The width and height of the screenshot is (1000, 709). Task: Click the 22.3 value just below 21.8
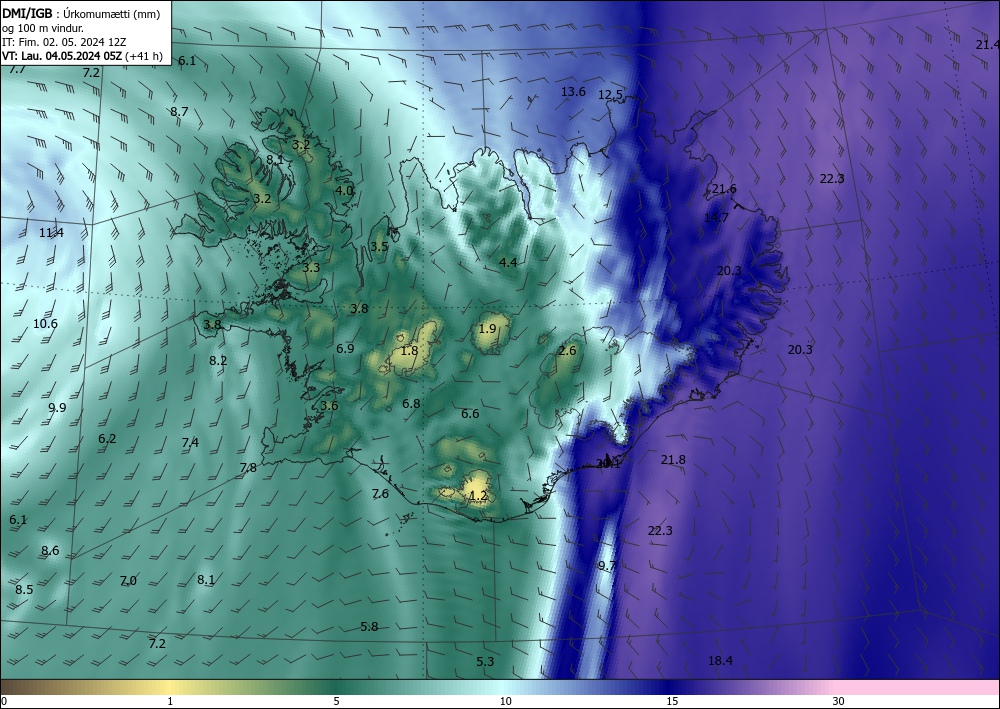click(660, 531)
